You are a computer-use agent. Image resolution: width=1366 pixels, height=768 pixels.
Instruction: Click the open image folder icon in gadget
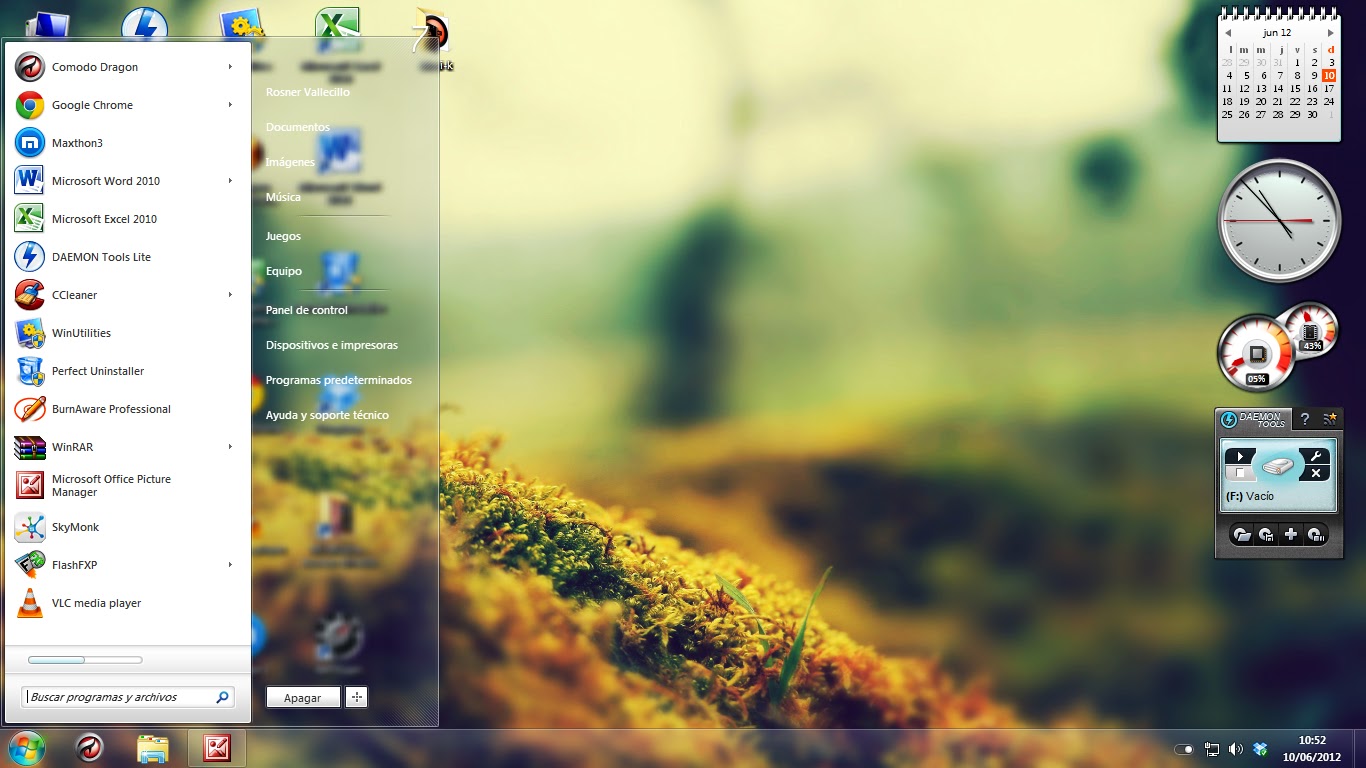[1242, 535]
